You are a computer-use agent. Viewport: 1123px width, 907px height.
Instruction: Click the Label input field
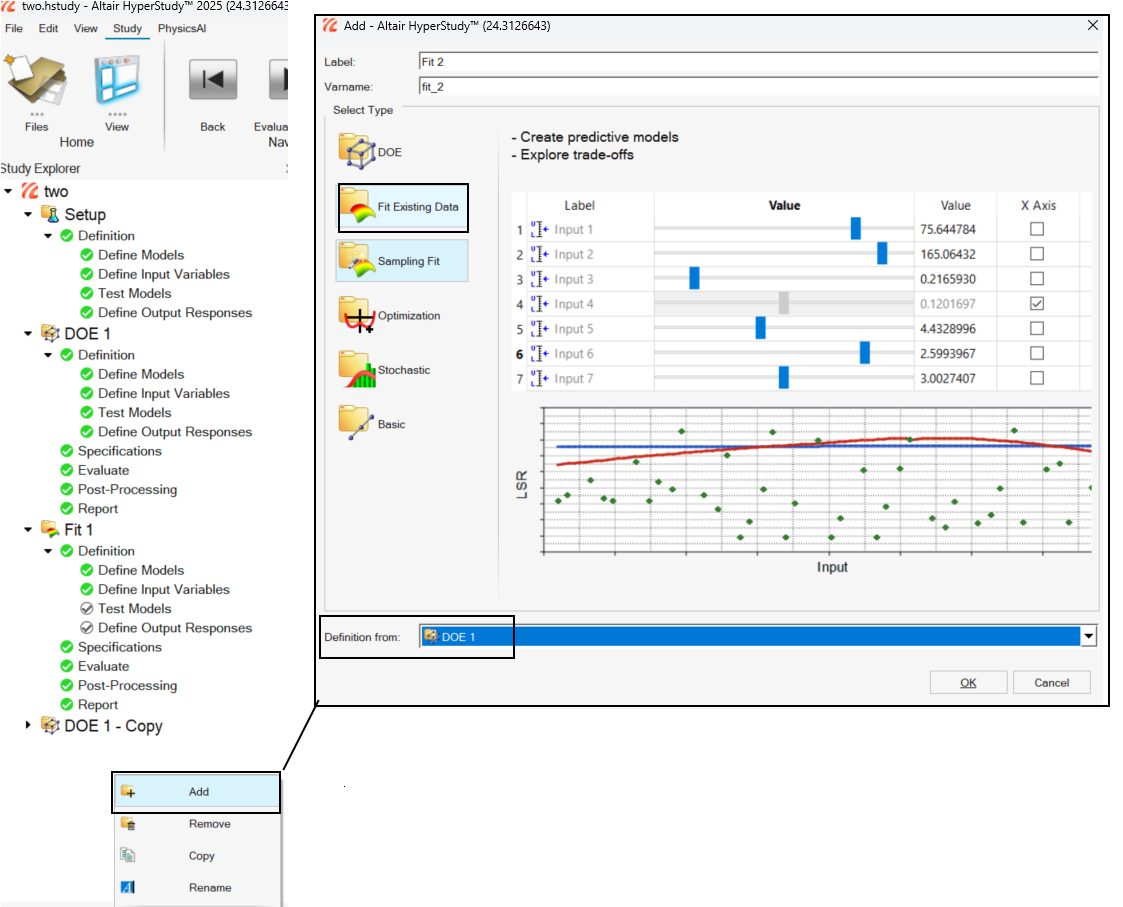758,62
